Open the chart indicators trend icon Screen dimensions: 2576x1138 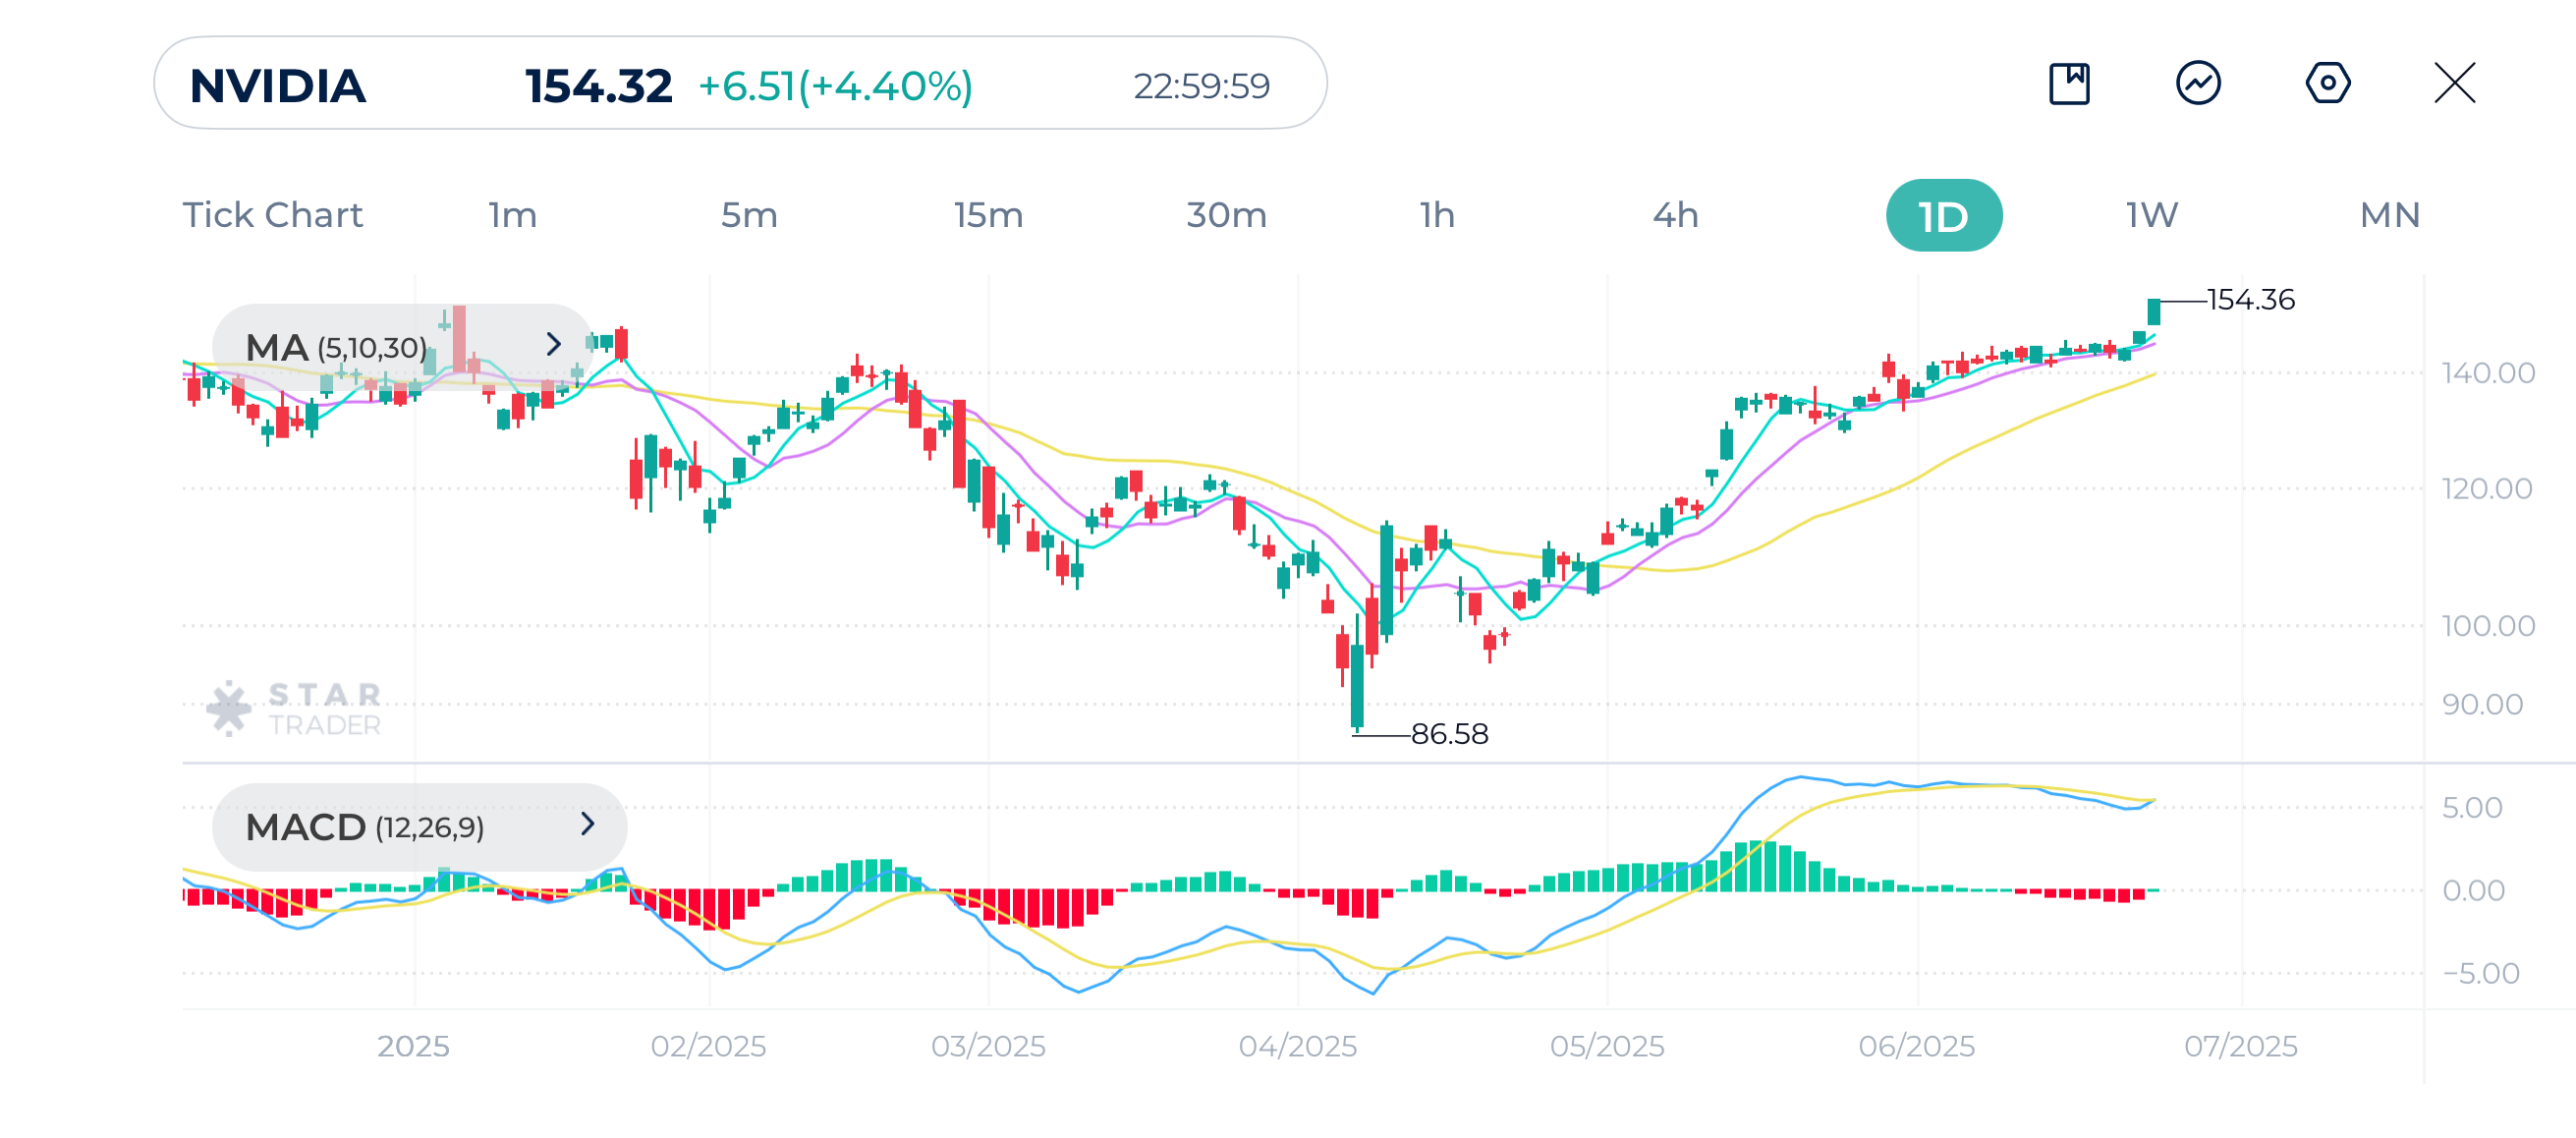[2198, 83]
